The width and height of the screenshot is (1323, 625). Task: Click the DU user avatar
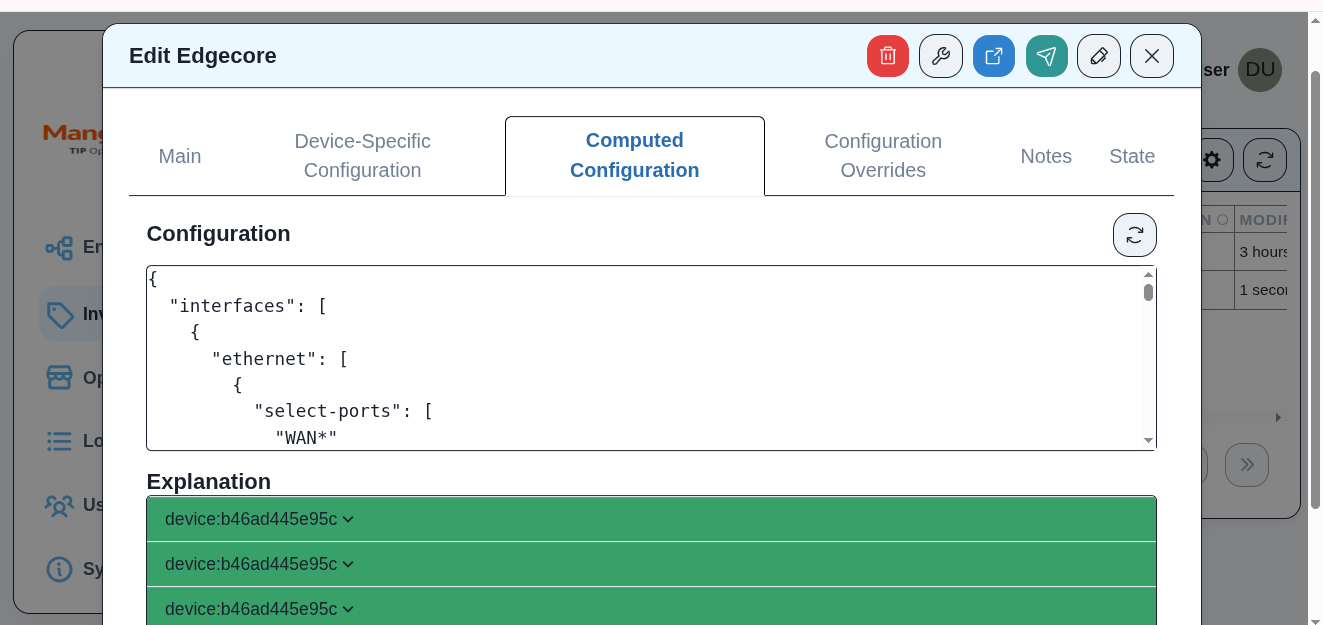tap(1260, 70)
